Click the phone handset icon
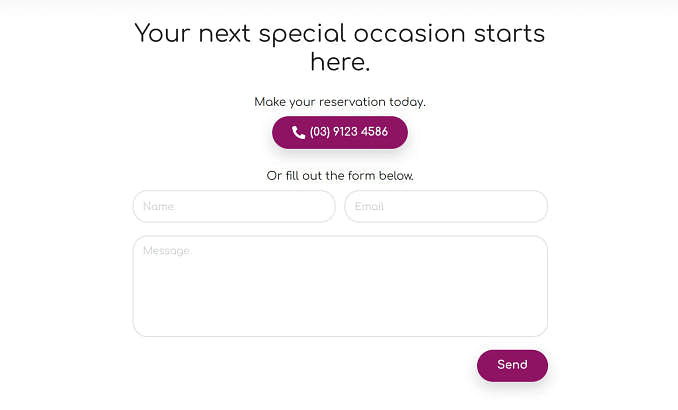 298,132
